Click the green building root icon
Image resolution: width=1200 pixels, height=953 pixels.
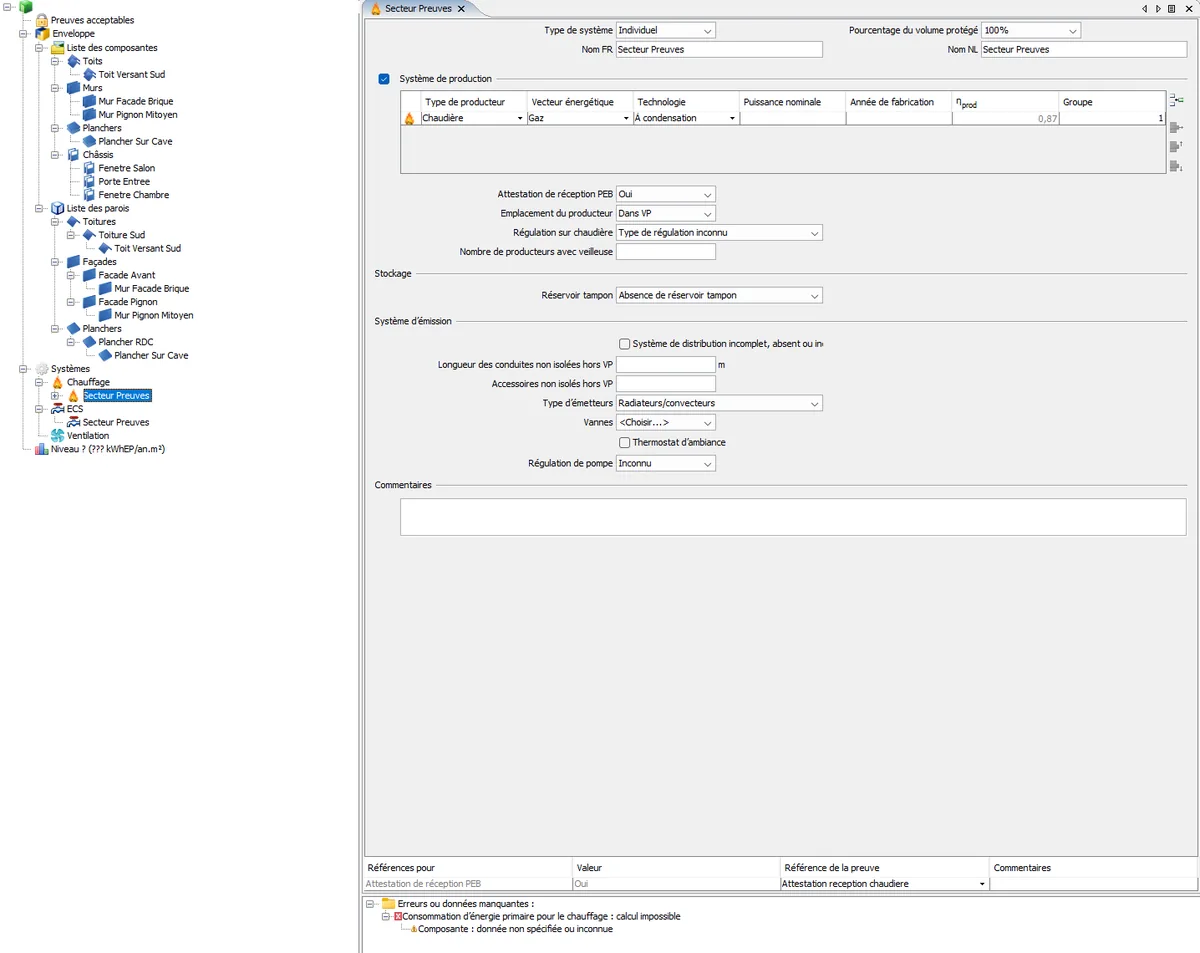(26, 7)
